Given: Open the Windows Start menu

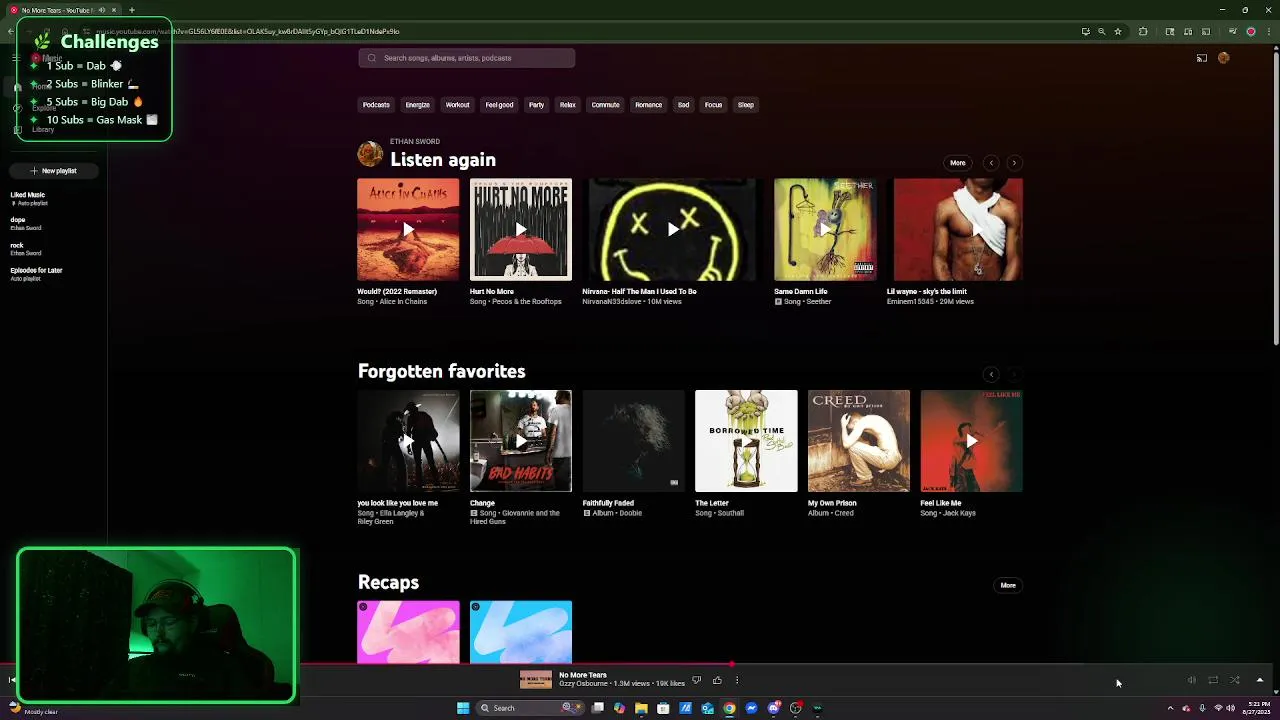Looking at the screenshot, I should [x=463, y=708].
